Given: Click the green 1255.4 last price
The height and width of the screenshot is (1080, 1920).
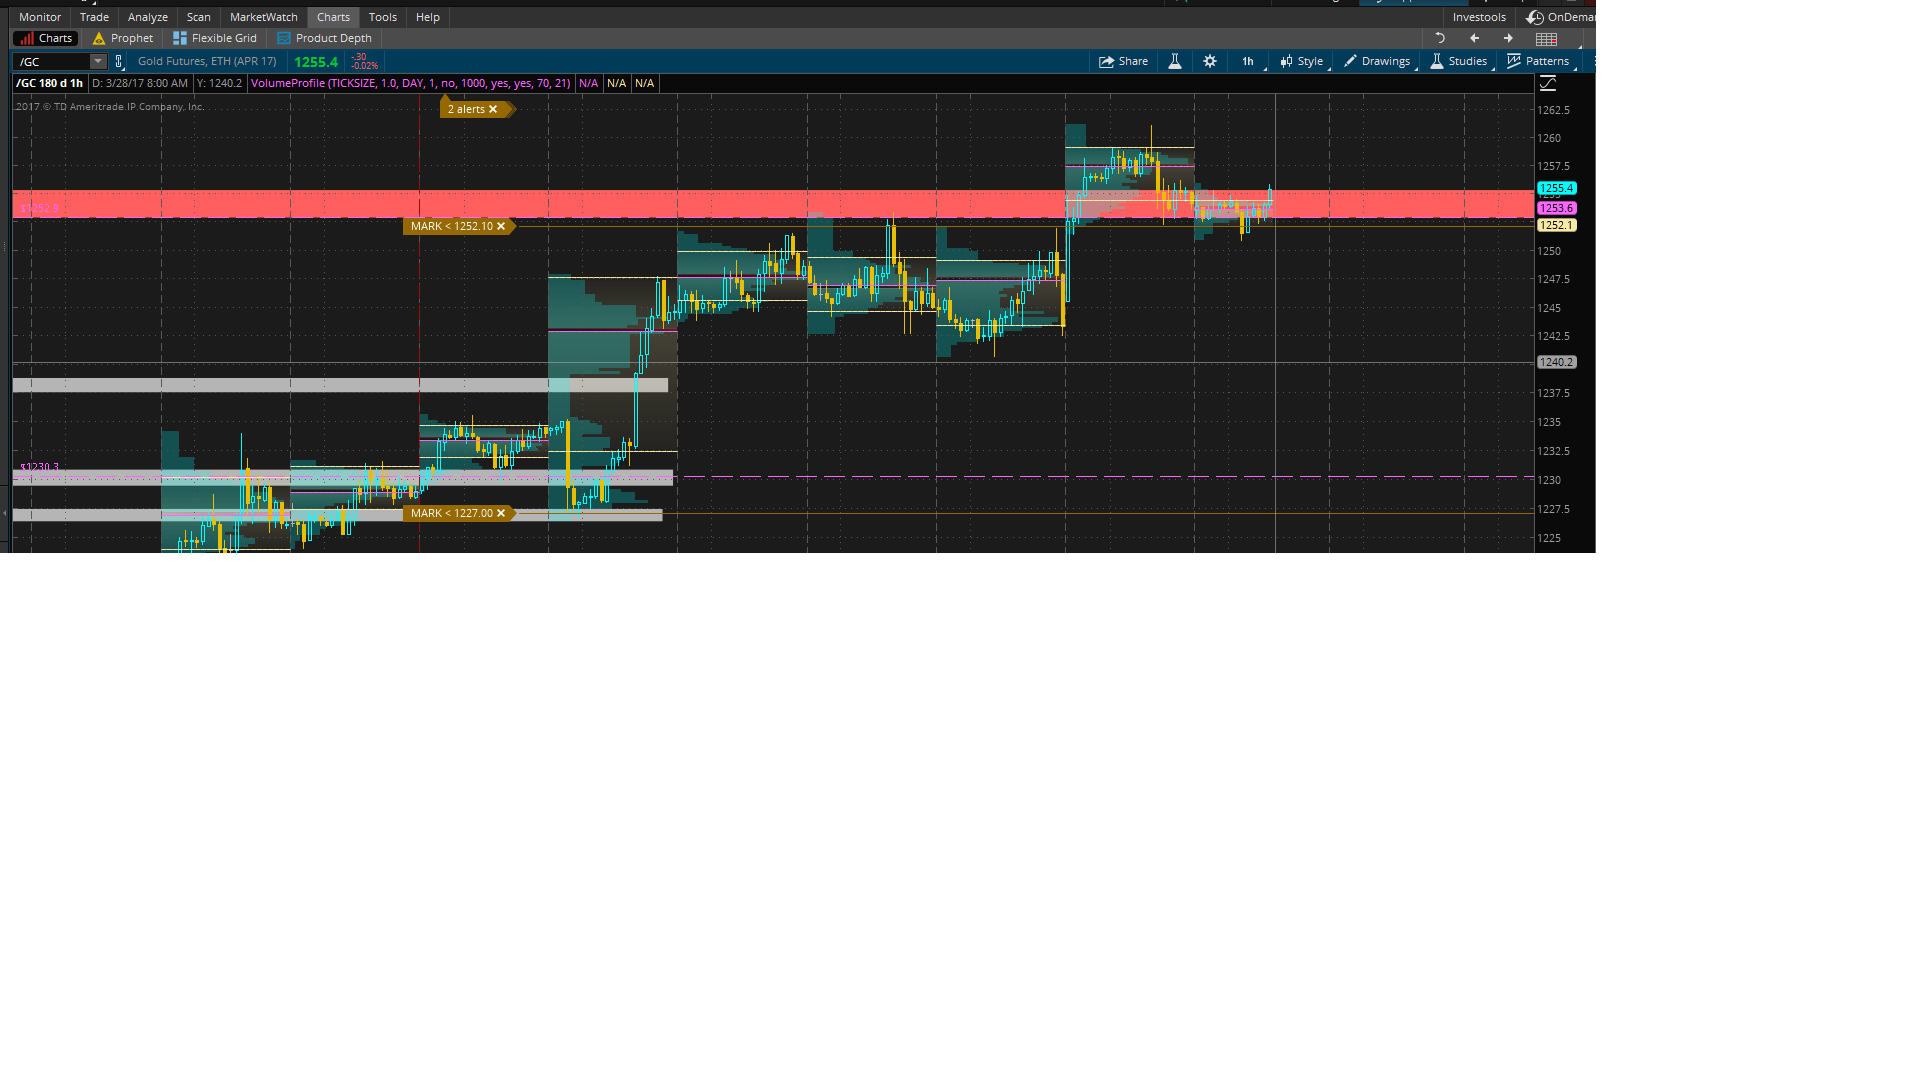Looking at the screenshot, I should [316, 62].
